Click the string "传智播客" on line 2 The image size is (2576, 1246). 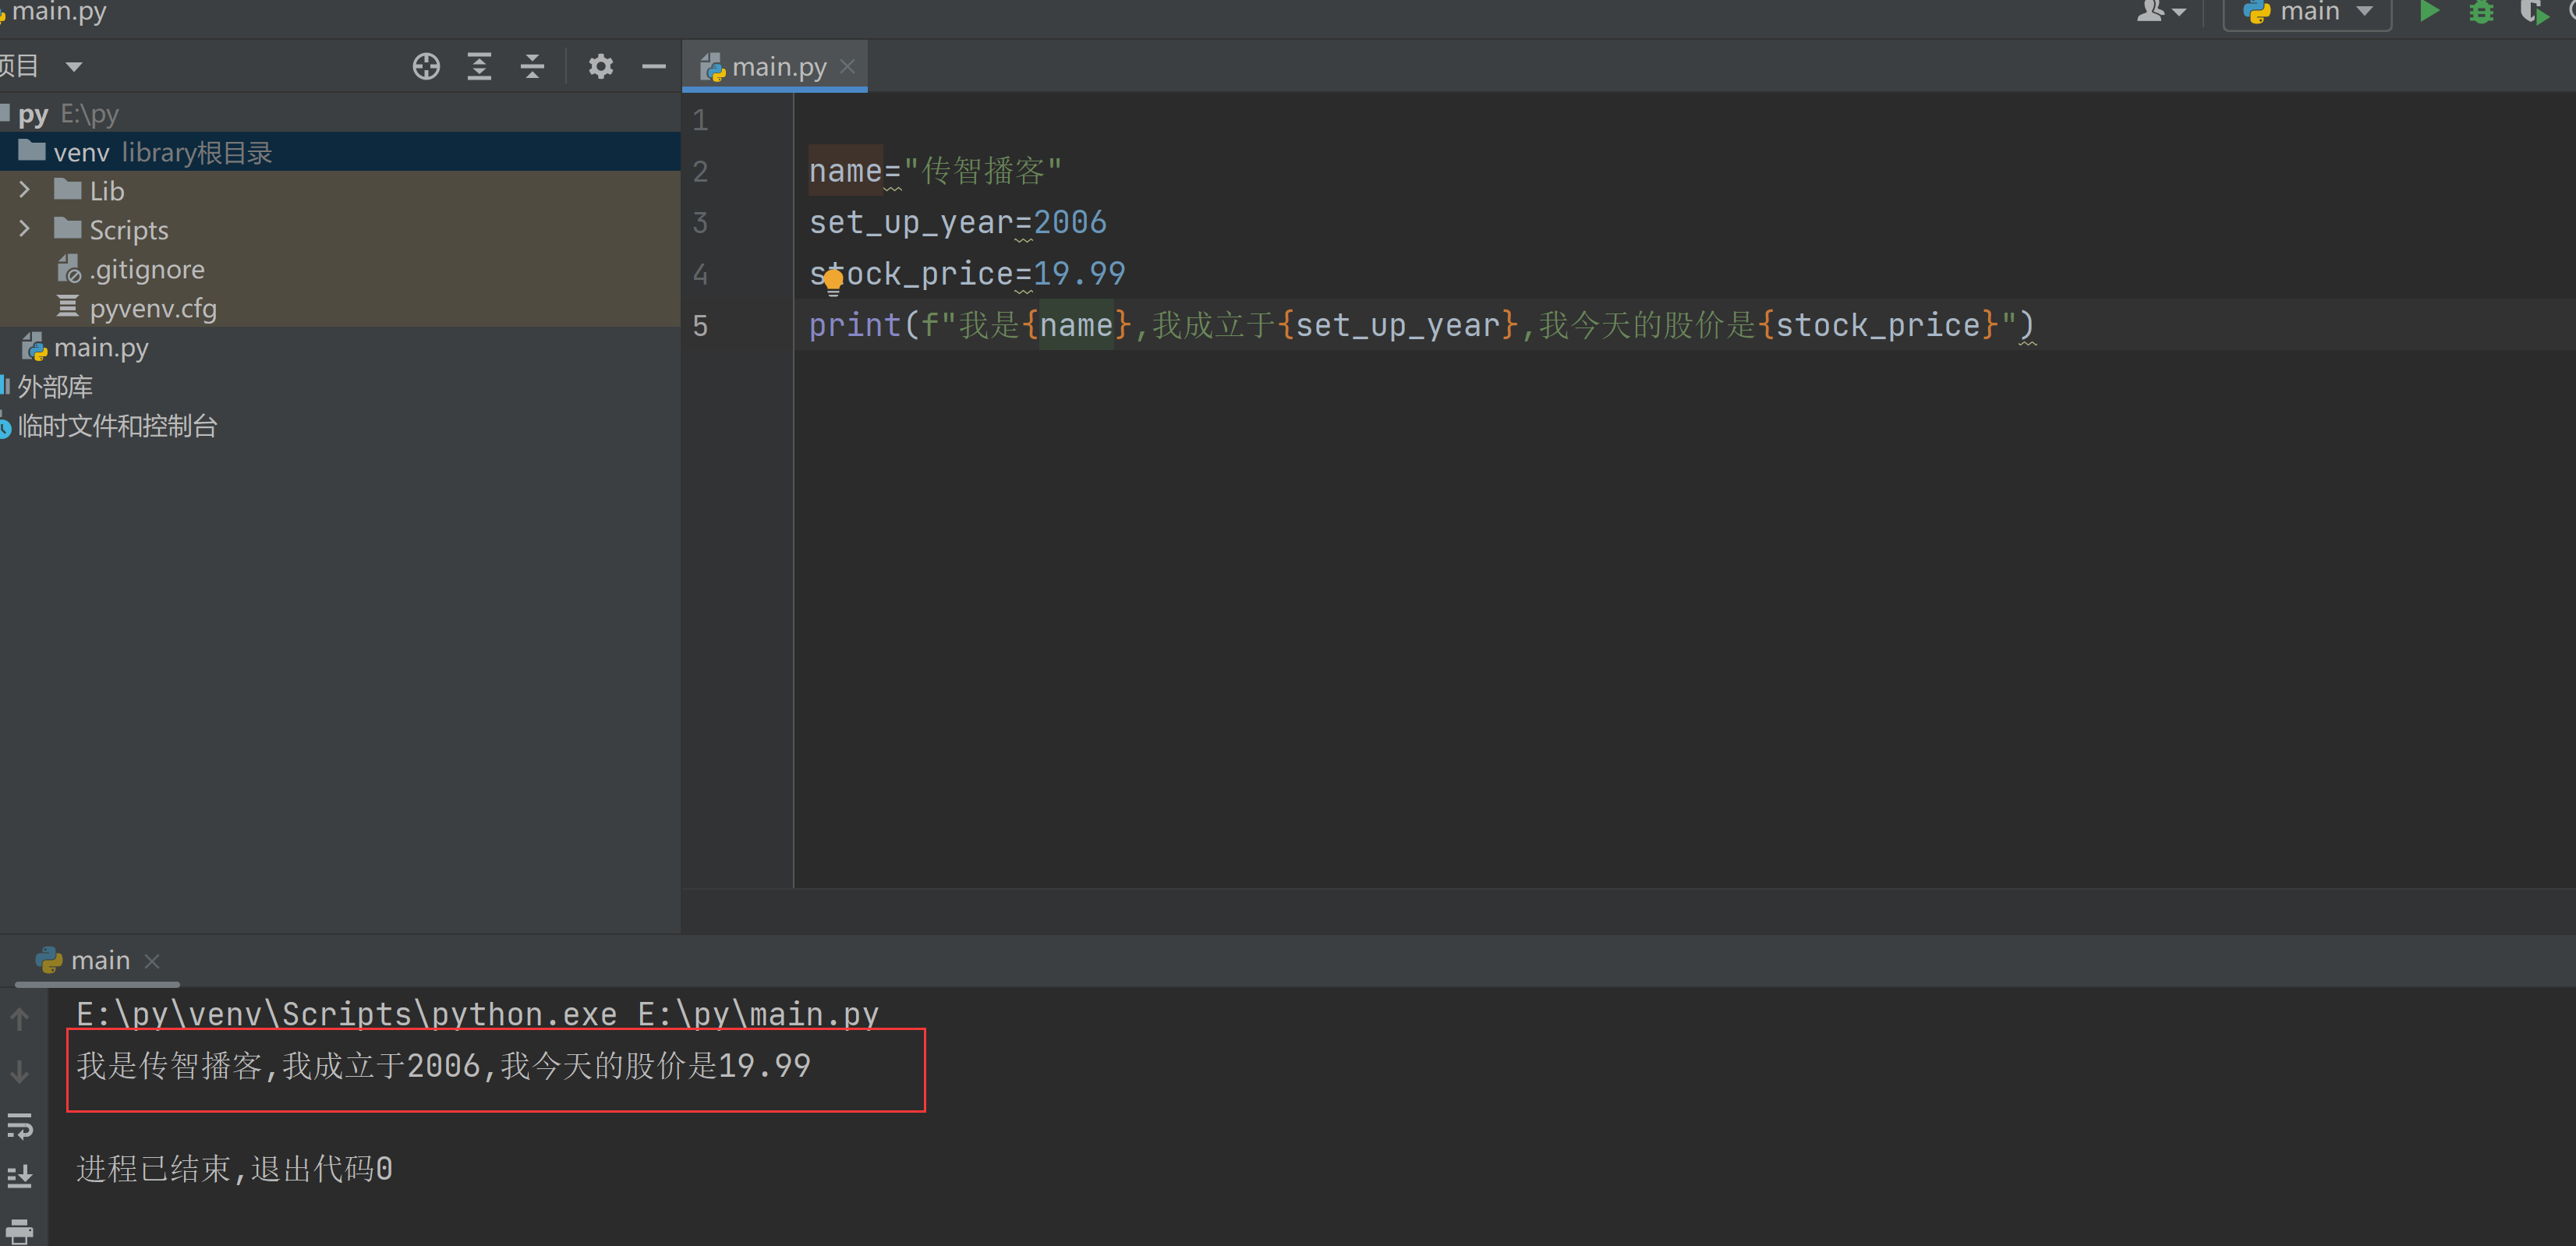click(982, 171)
